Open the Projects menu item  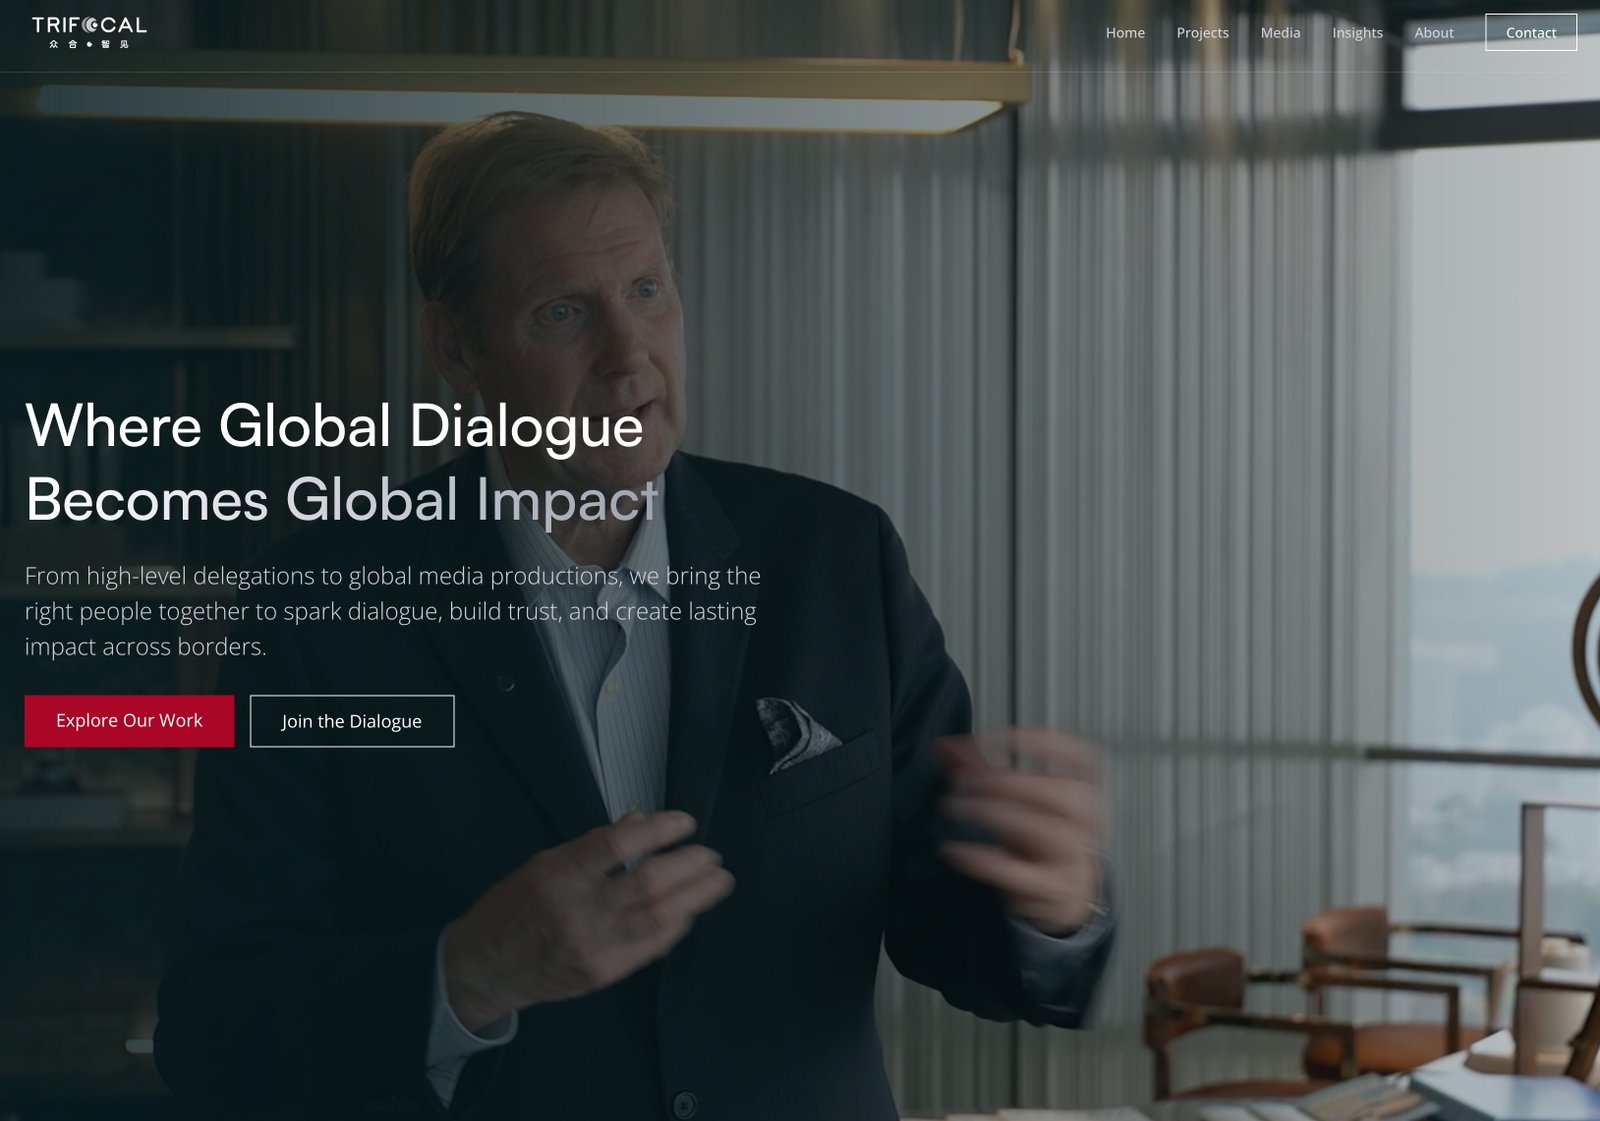click(1202, 32)
